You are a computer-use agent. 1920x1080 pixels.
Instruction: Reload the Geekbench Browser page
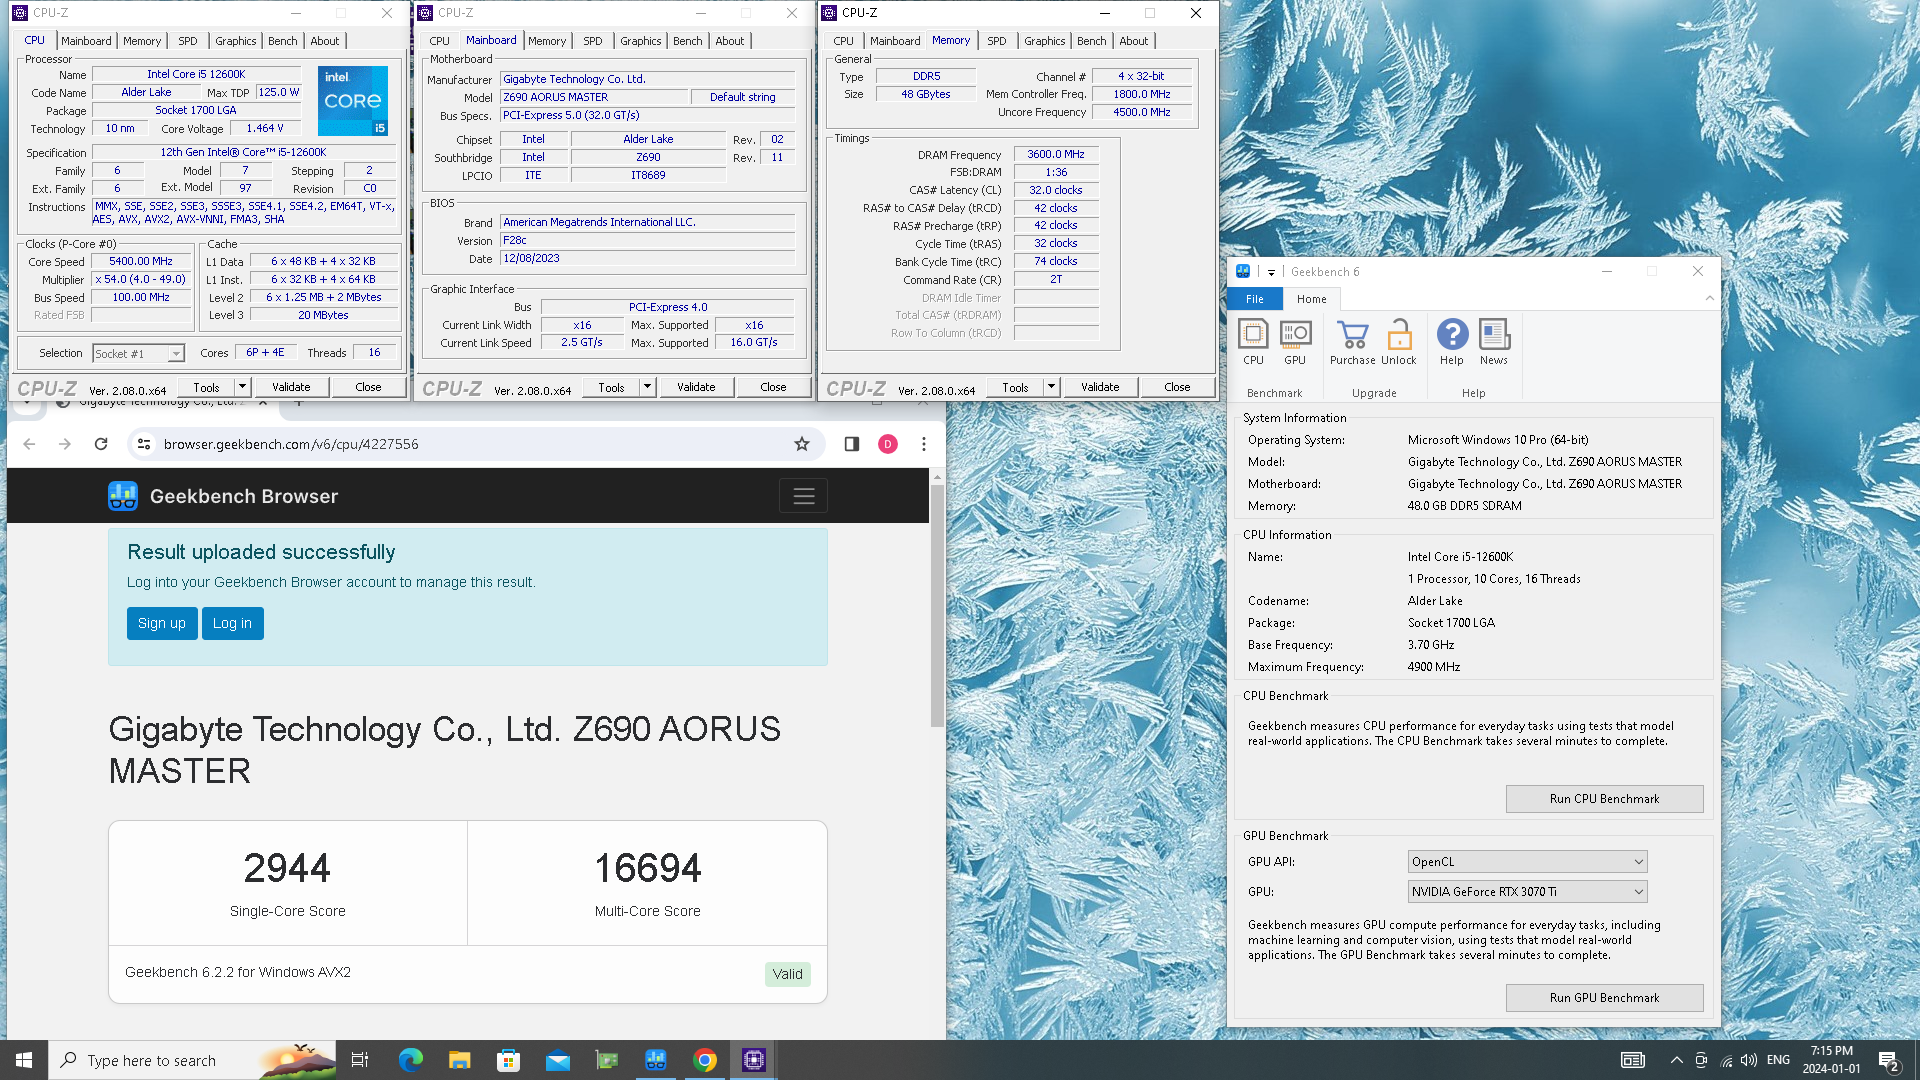101,444
